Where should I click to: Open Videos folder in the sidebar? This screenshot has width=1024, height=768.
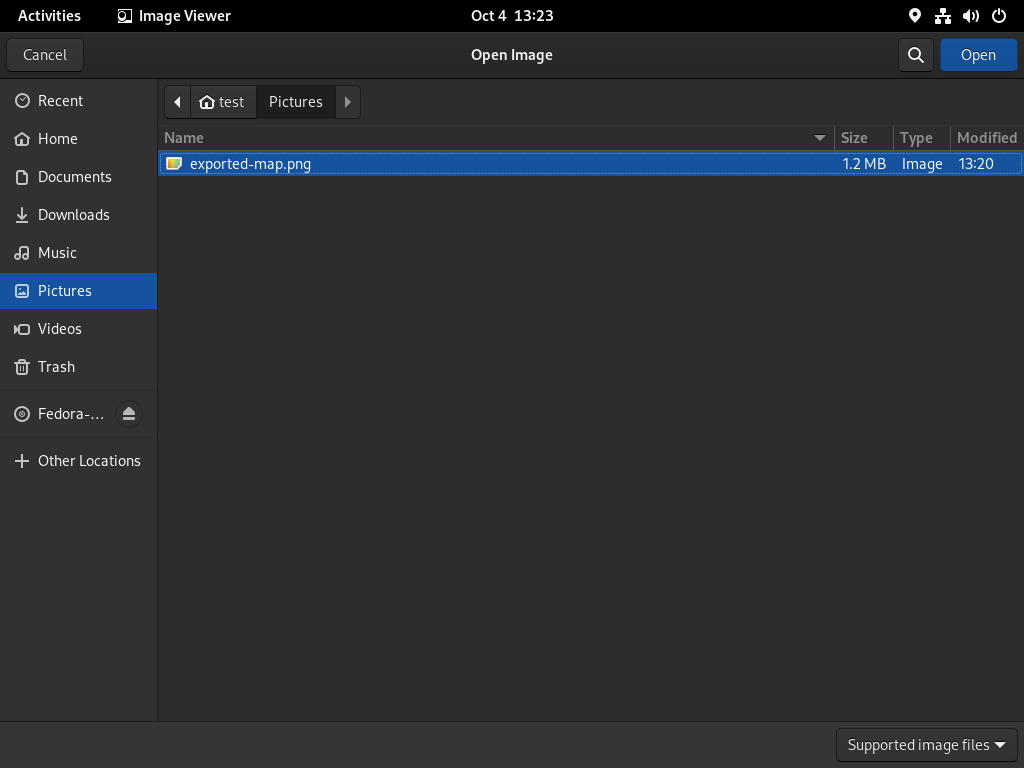[78, 328]
